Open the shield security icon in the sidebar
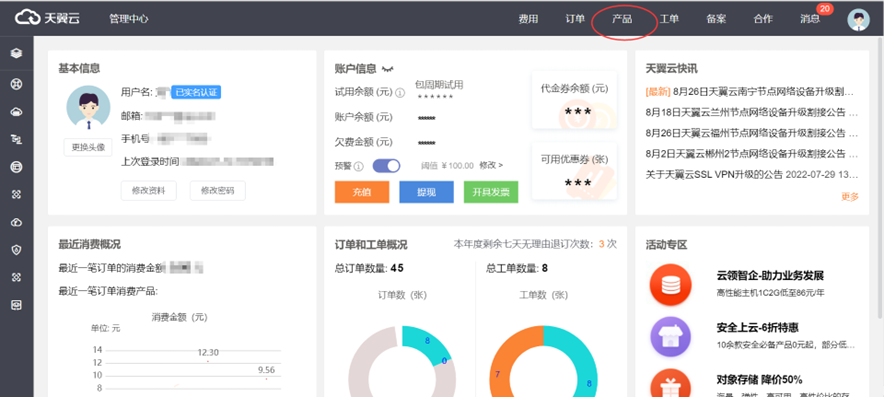The image size is (884, 397). pyautogui.click(x=16, y=250)
